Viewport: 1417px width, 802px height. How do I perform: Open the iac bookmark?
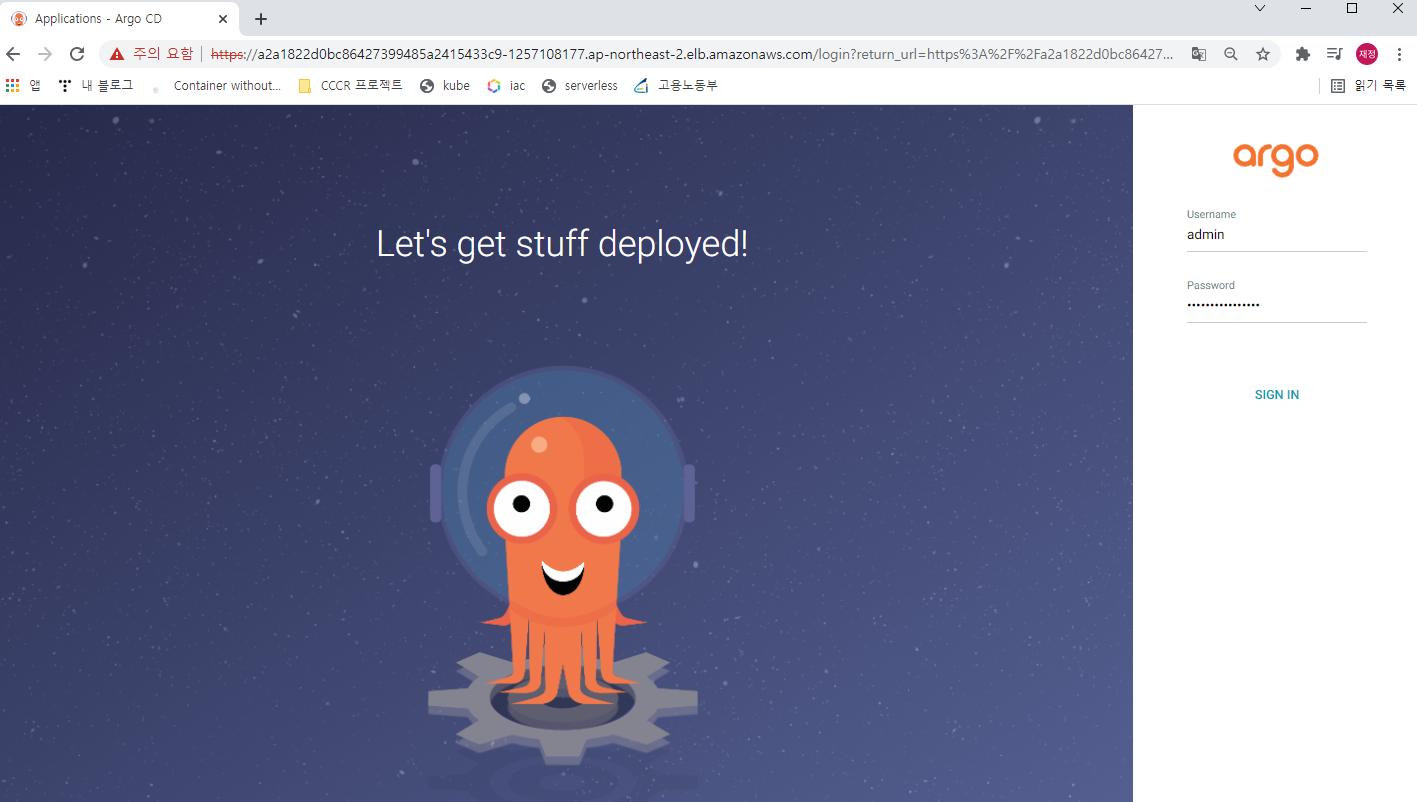pos(506,86)
